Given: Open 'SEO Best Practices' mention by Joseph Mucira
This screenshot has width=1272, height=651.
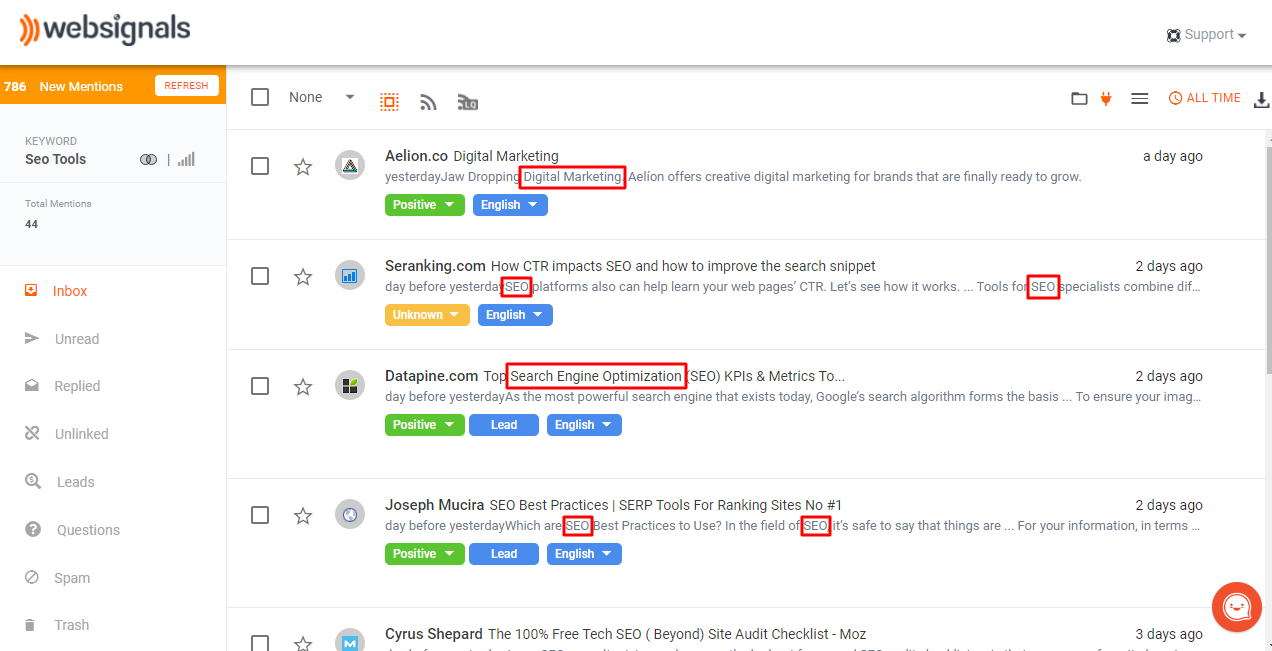Looking at the screenshot, I should [666, 505].
